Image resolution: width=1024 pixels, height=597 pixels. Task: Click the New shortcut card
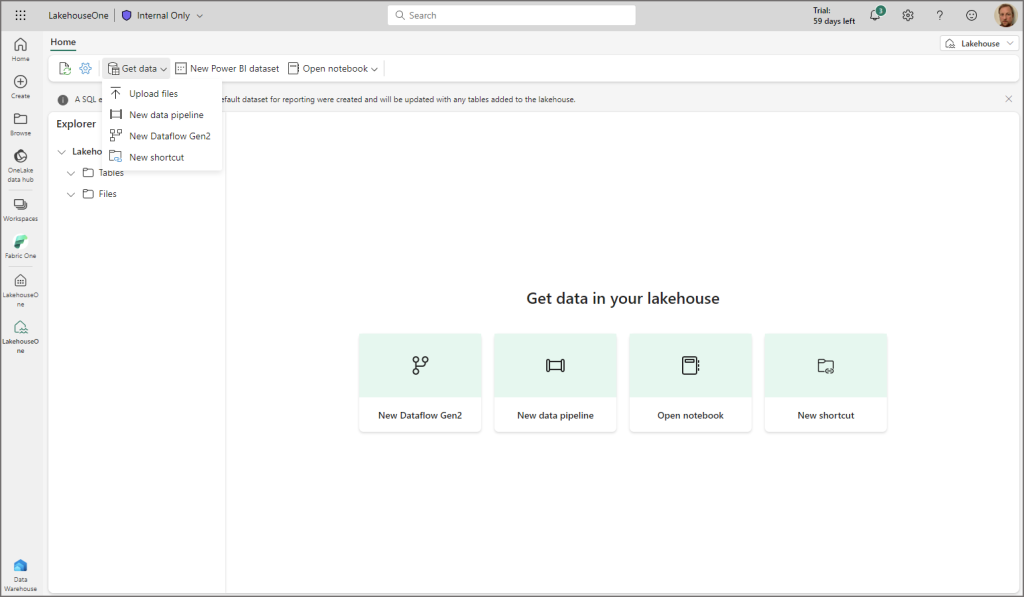pos(825,383)
